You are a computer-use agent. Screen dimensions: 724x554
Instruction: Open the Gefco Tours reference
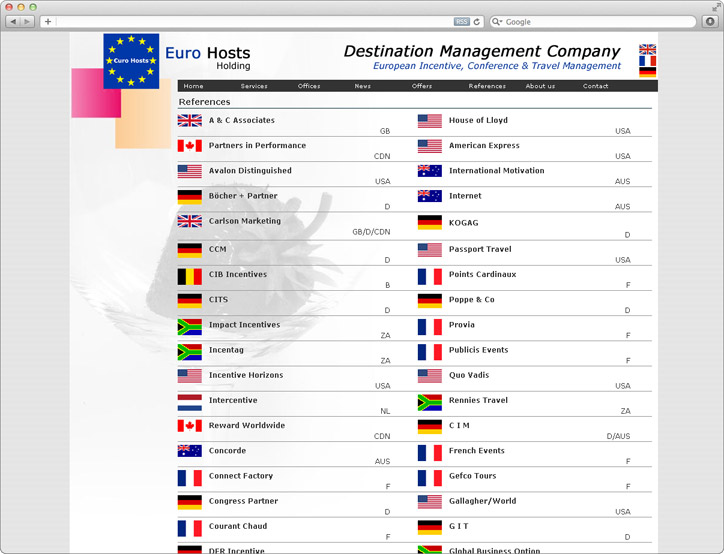pos(472,476)
